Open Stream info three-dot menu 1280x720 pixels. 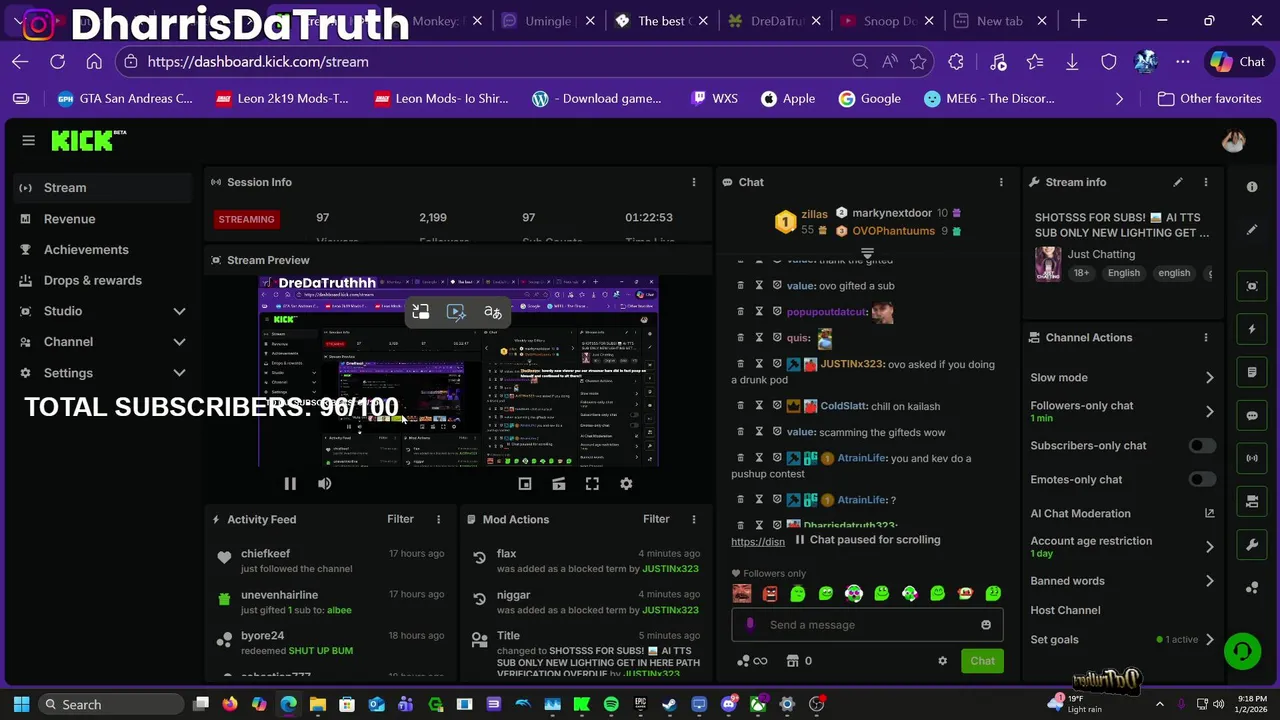pyautogui.click(x=1205, y=182)
